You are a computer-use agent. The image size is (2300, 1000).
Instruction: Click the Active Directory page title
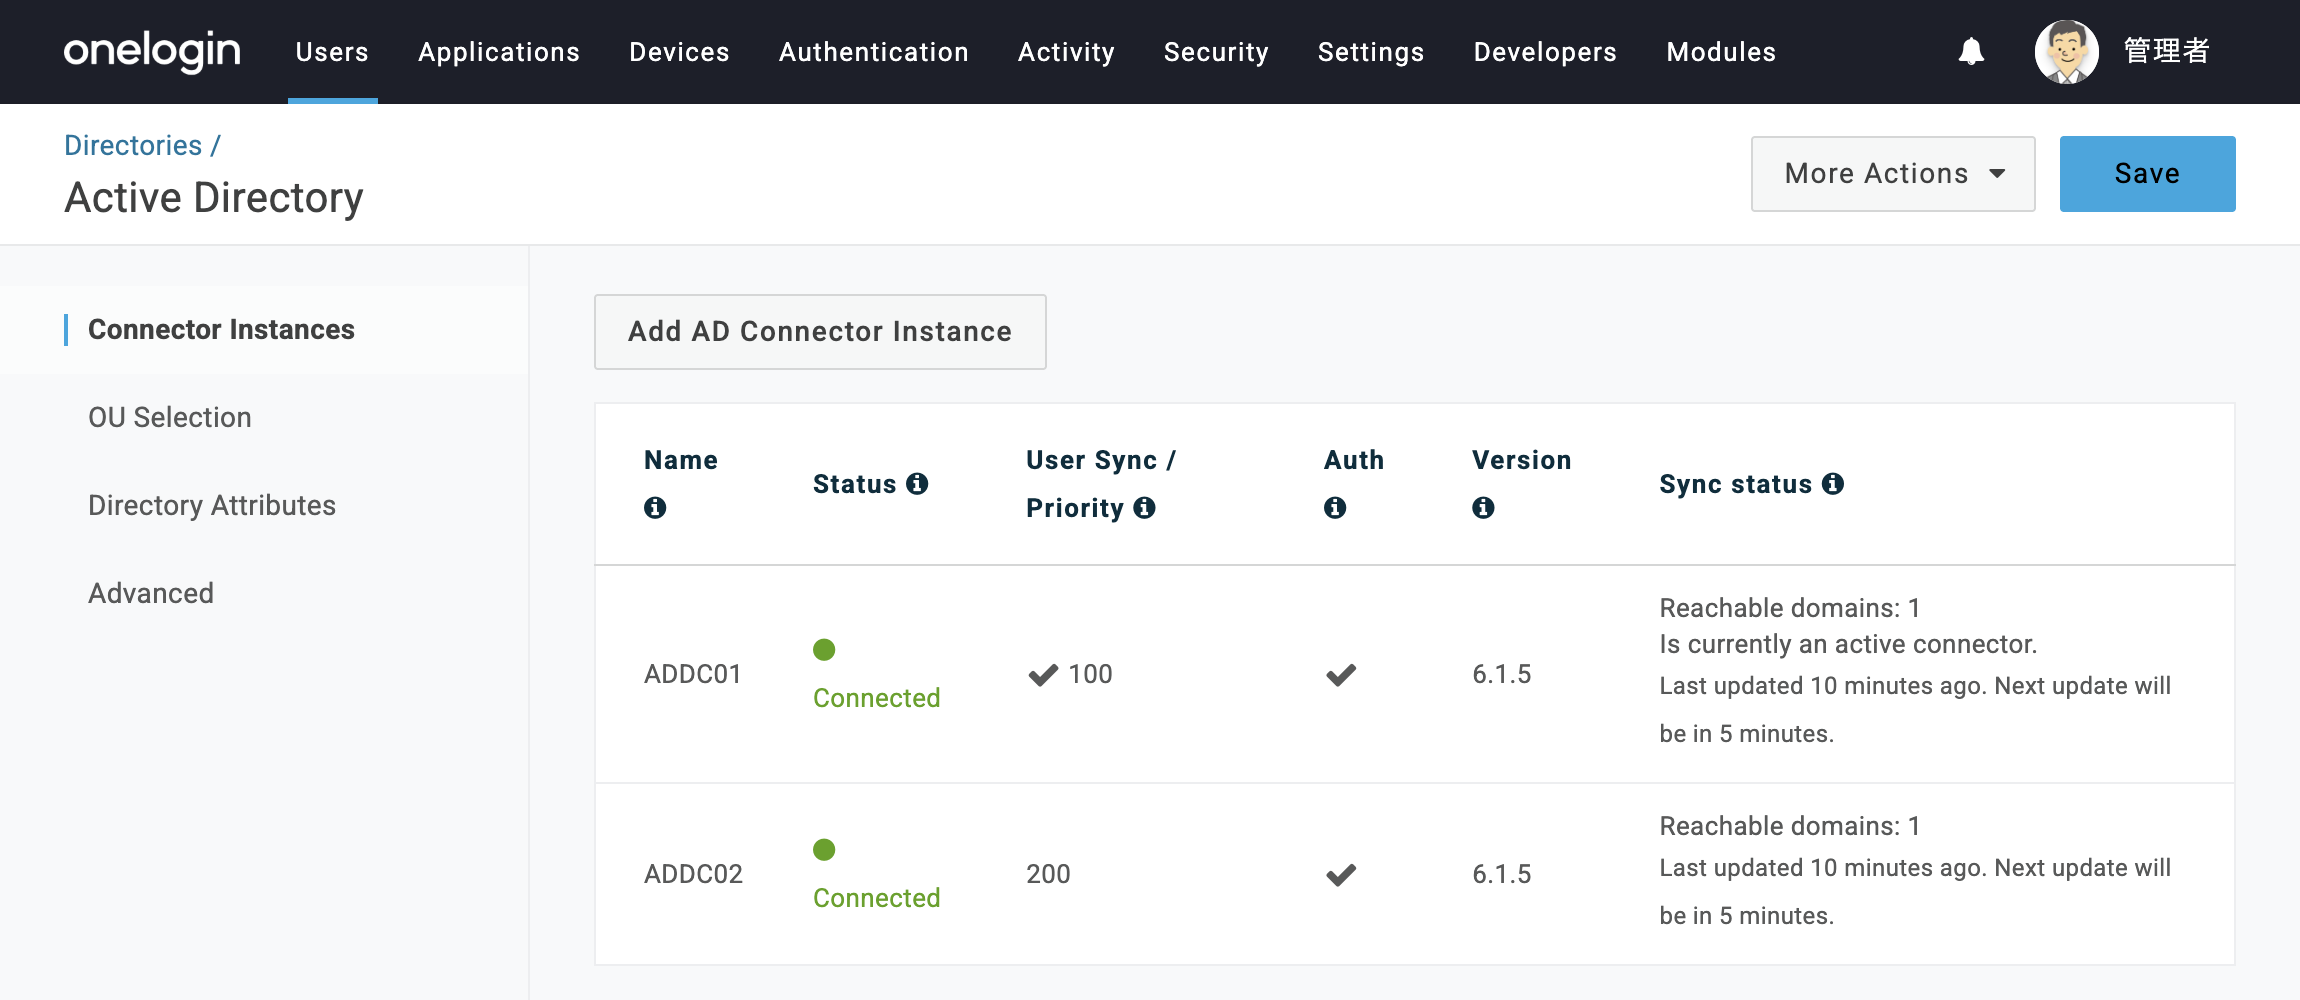tap(213, 198)
